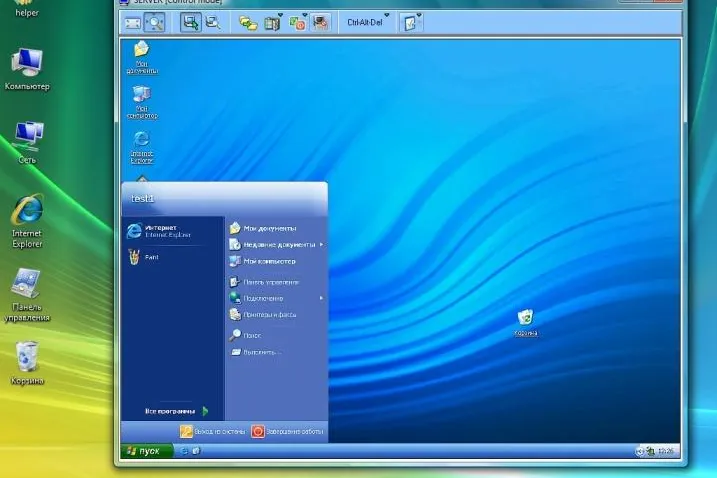
Task: Launch Internet Explorer on host desktop
Action: pos(27,221)
